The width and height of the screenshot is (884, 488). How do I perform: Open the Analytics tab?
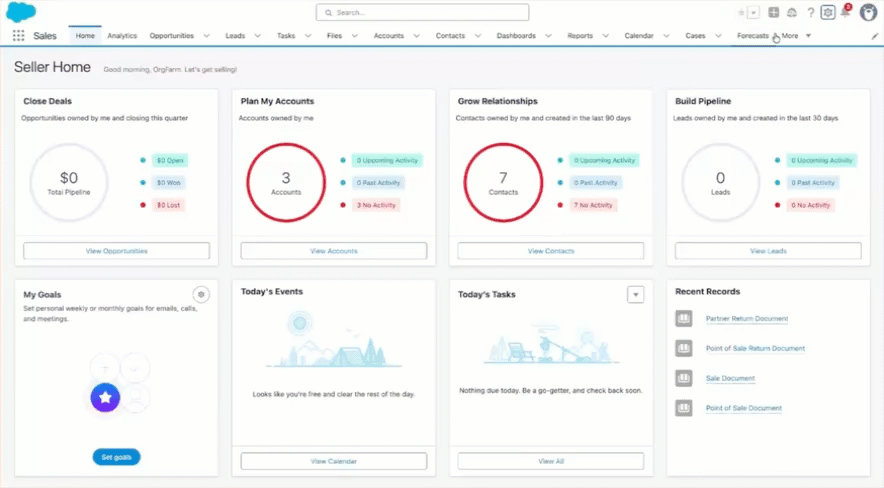click(x=122, y=36)
